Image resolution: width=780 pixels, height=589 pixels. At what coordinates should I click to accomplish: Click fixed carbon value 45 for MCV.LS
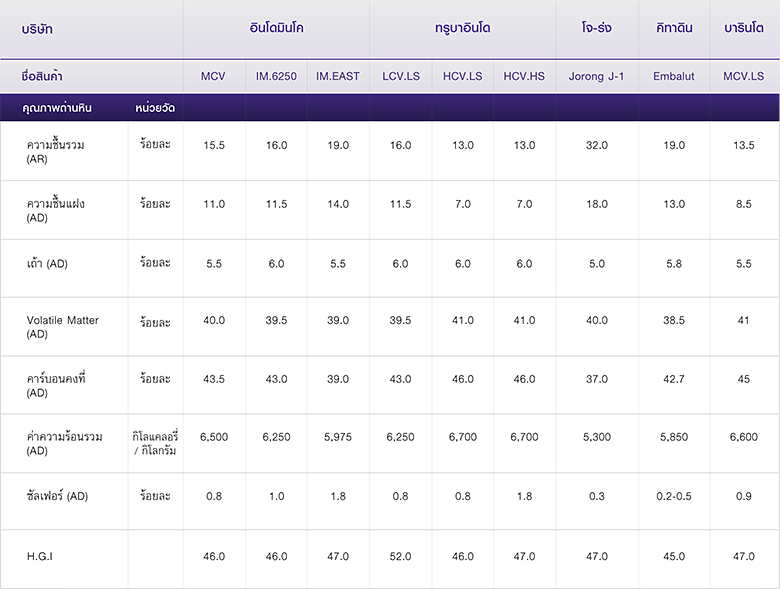pyautogui.click(x=744, y=379)
